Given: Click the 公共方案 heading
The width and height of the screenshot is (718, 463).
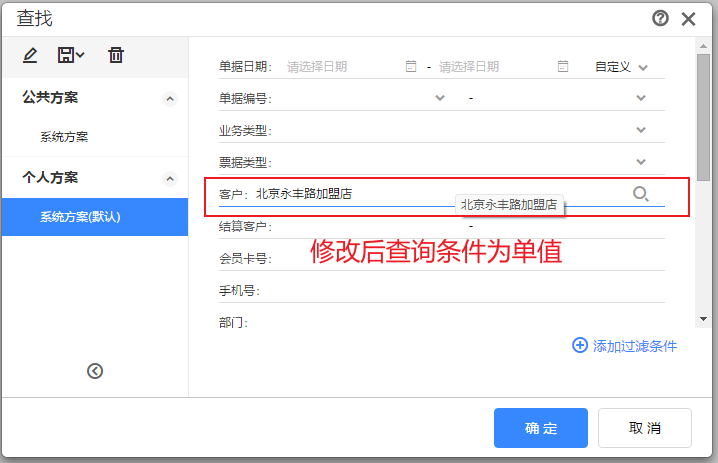Looking at the screenshot, I should [50, 98].
